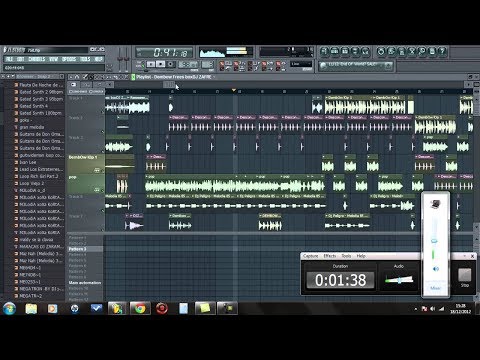
Task: Open the Step Sequencer view icon
Action: pyautogui.click(x=334, y=51)
